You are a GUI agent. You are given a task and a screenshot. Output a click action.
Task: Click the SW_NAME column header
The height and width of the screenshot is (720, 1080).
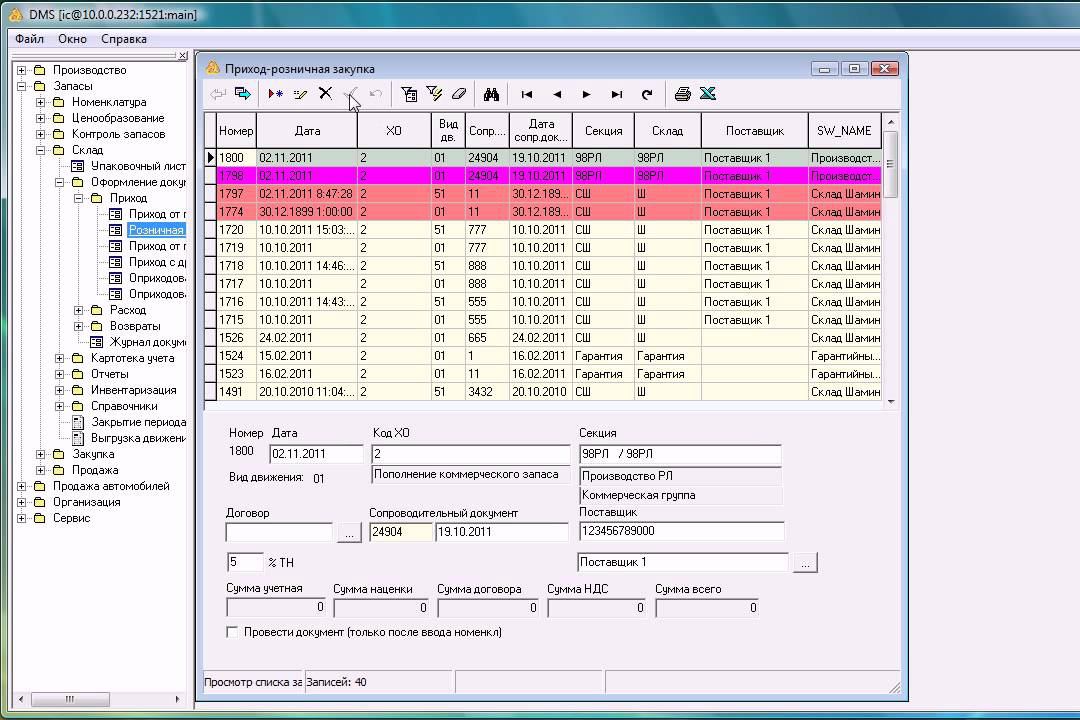pyautogui.click(x=844, y=130)
